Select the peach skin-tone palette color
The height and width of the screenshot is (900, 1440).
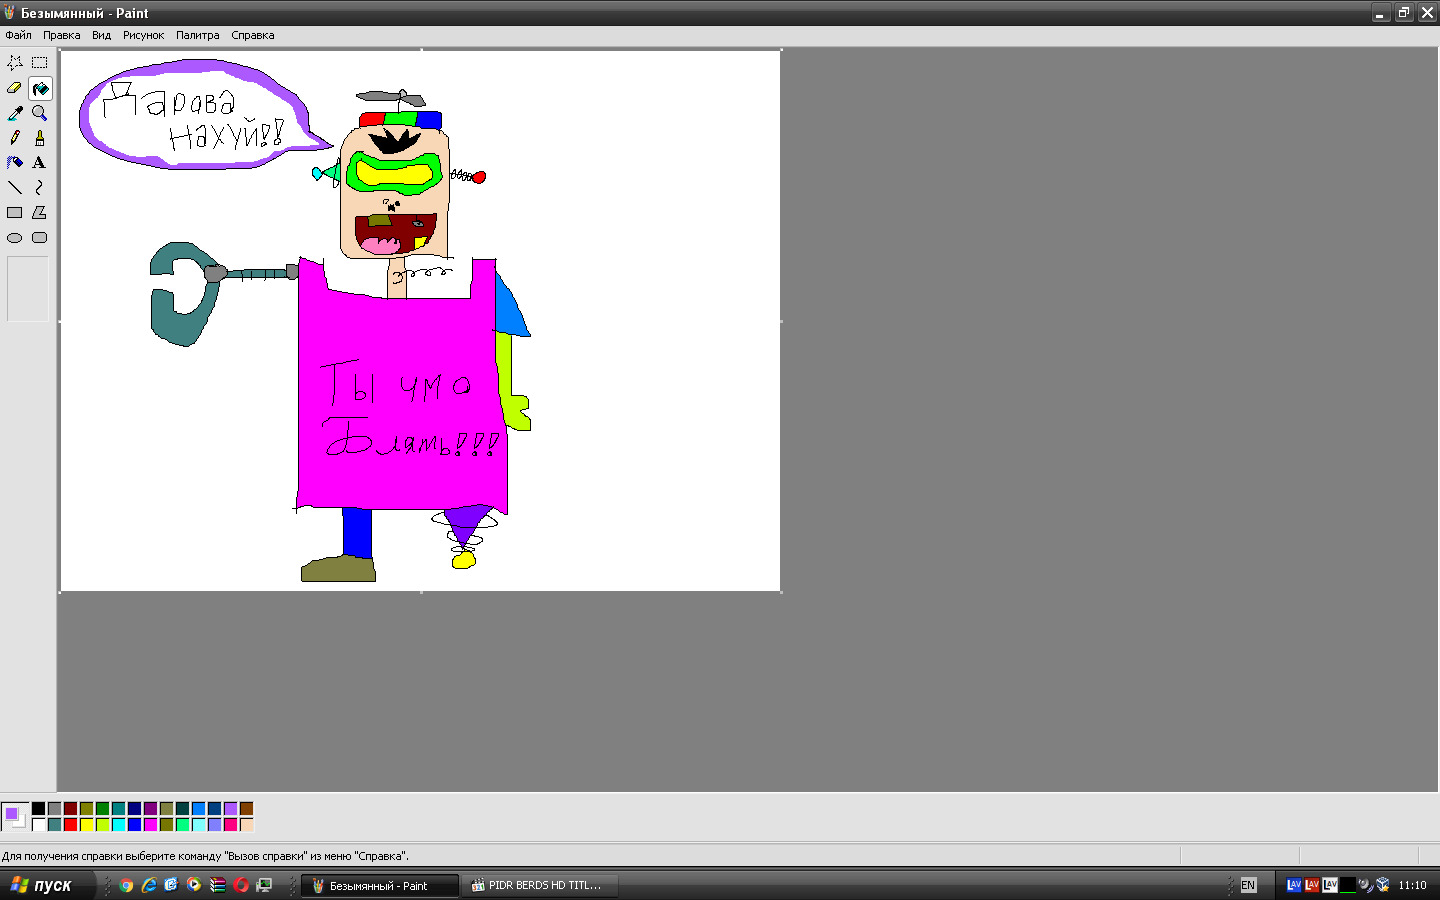tap(246, 825)
